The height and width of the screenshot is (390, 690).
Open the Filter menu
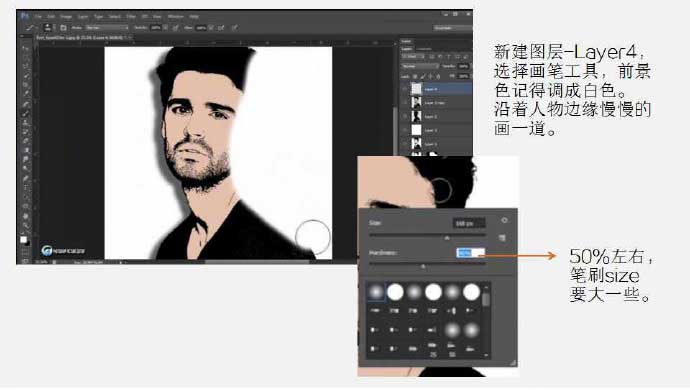pos(131,16)
